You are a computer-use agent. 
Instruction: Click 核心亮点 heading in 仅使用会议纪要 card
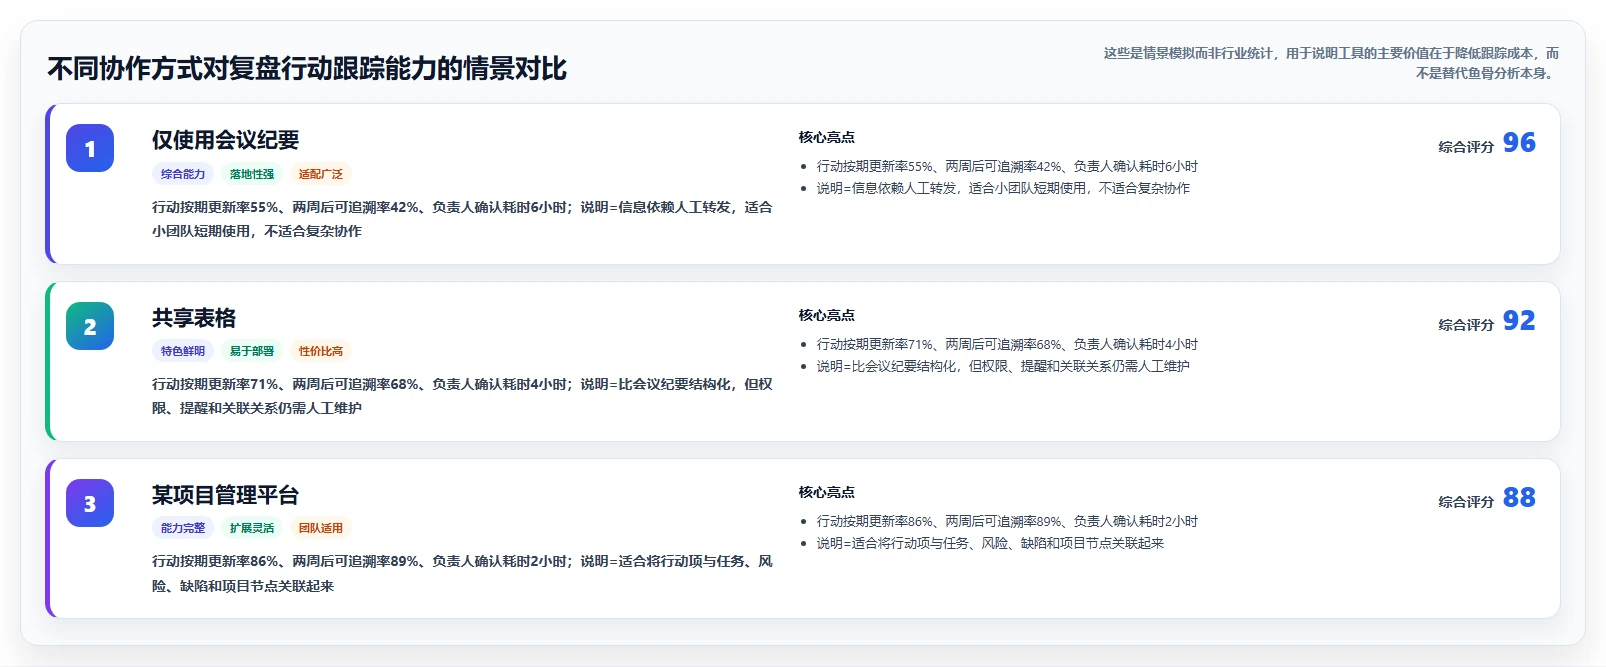point(827,138)
